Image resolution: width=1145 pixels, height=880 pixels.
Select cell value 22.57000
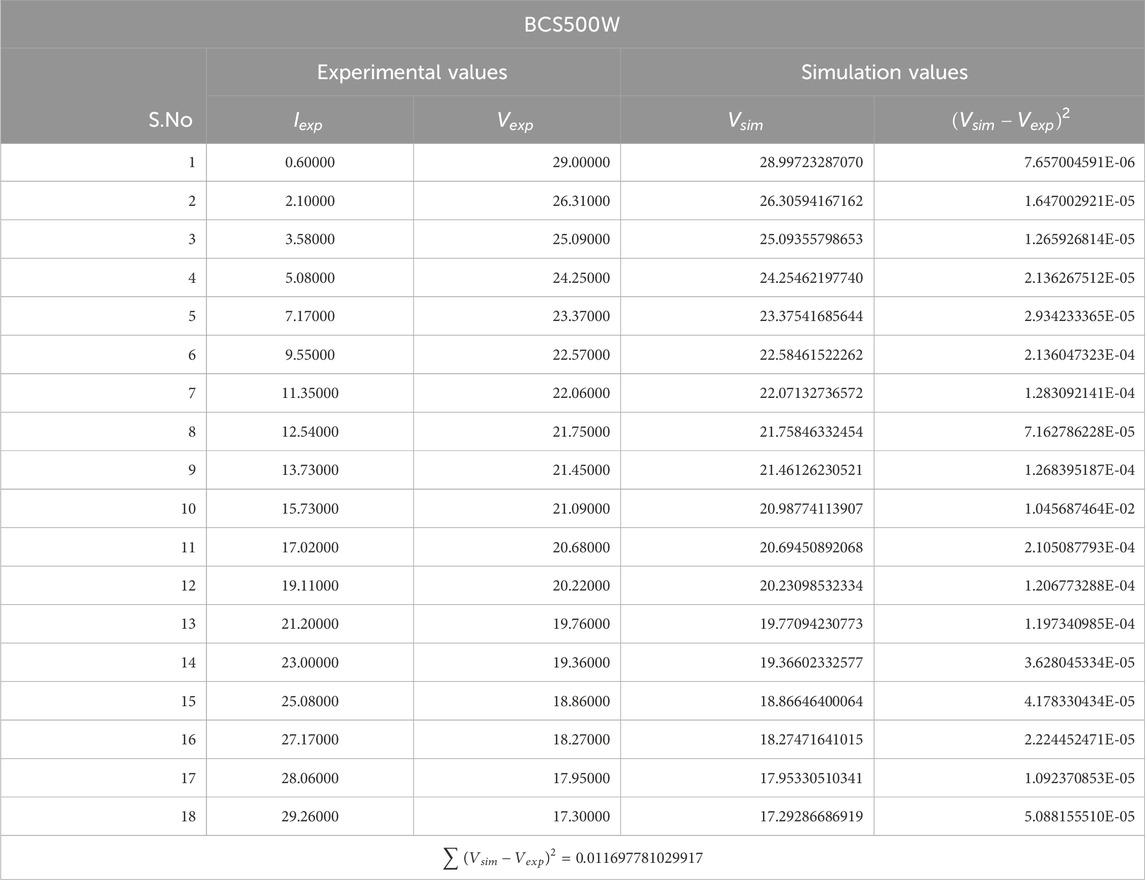581,355
